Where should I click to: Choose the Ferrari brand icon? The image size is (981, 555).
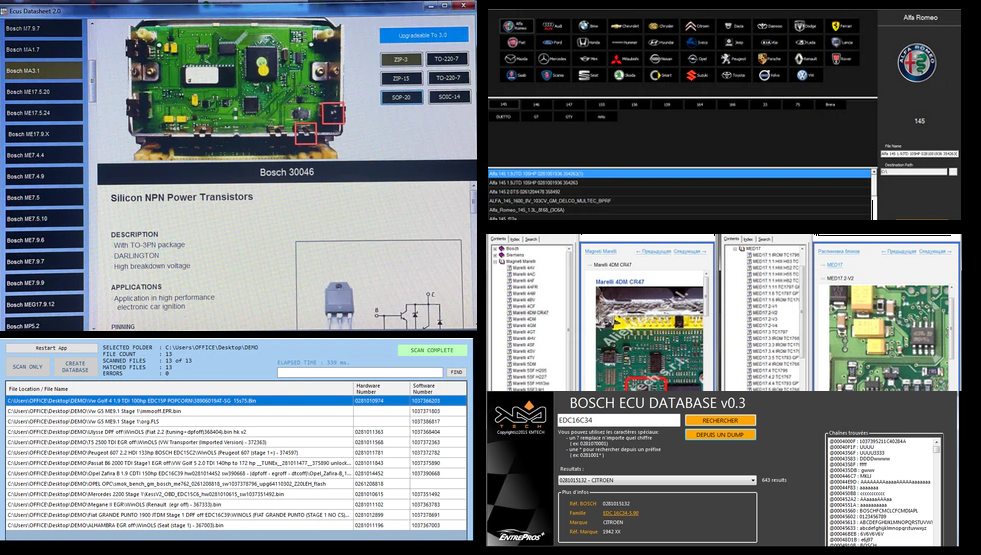(x=842, y=26)
